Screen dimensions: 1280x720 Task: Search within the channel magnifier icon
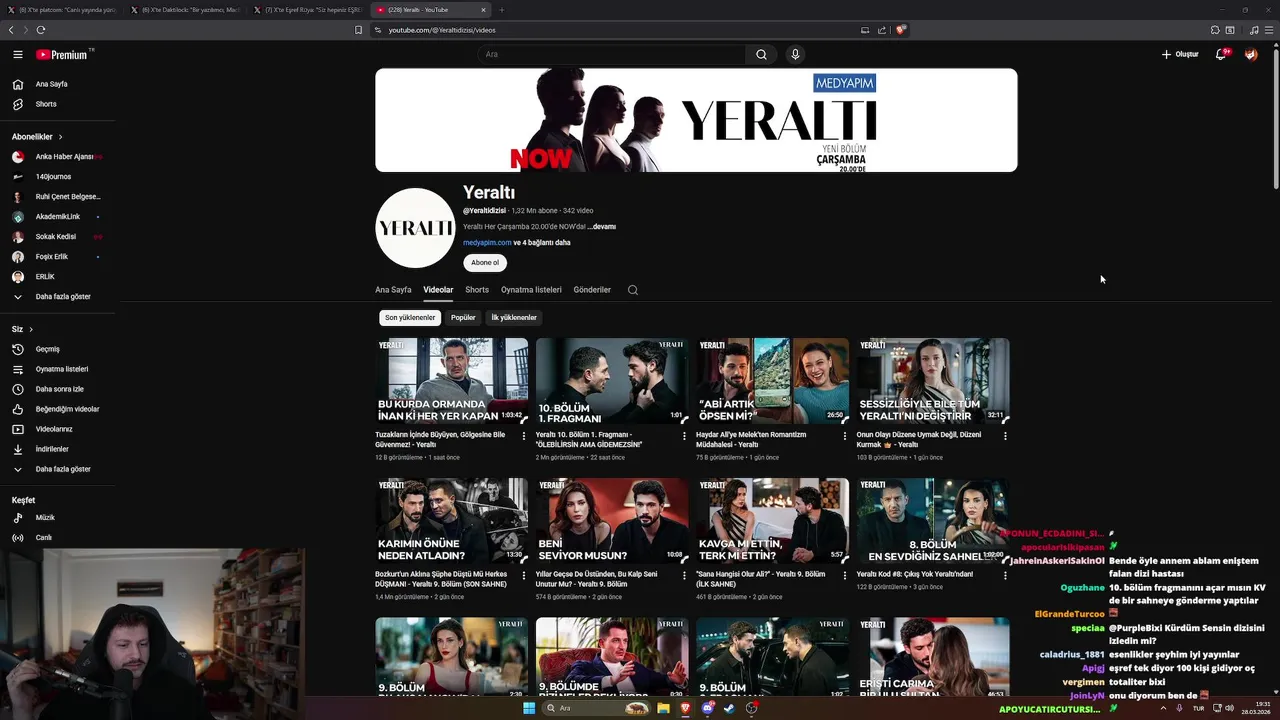[633, 290]
